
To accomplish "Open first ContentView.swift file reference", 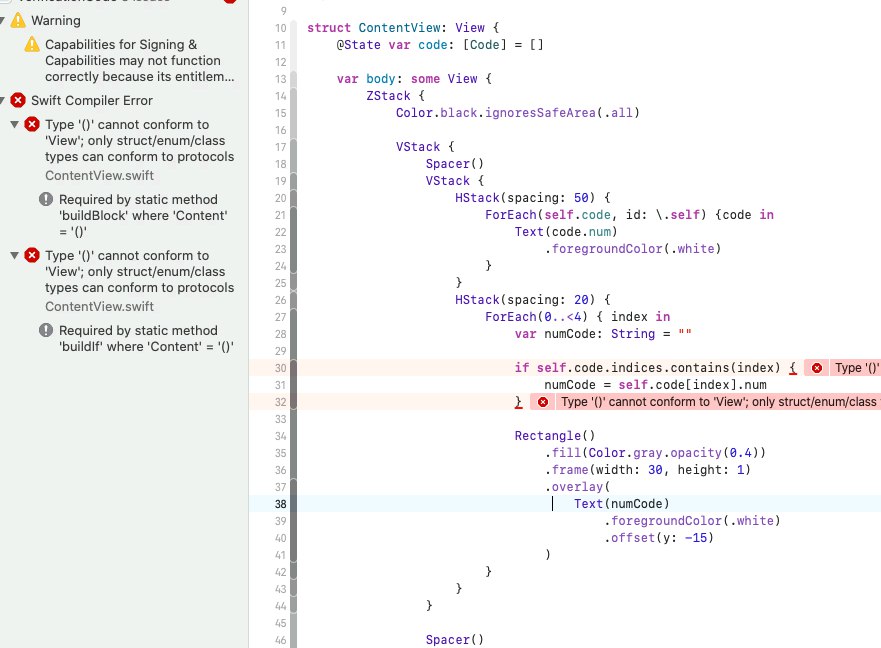I will (99, 175).
